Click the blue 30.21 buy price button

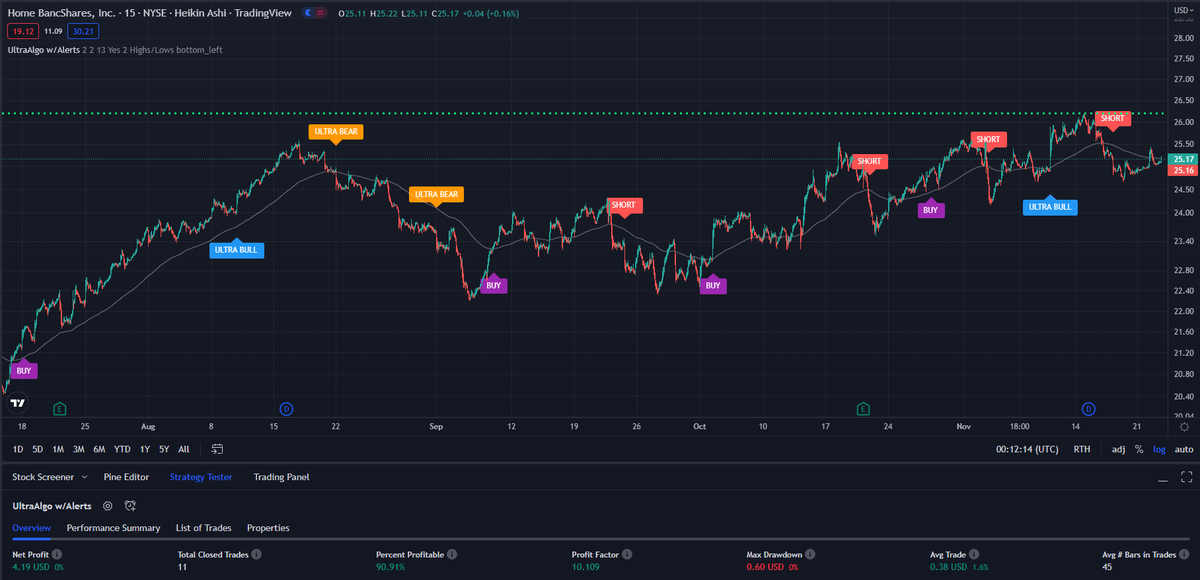[83, 31]
